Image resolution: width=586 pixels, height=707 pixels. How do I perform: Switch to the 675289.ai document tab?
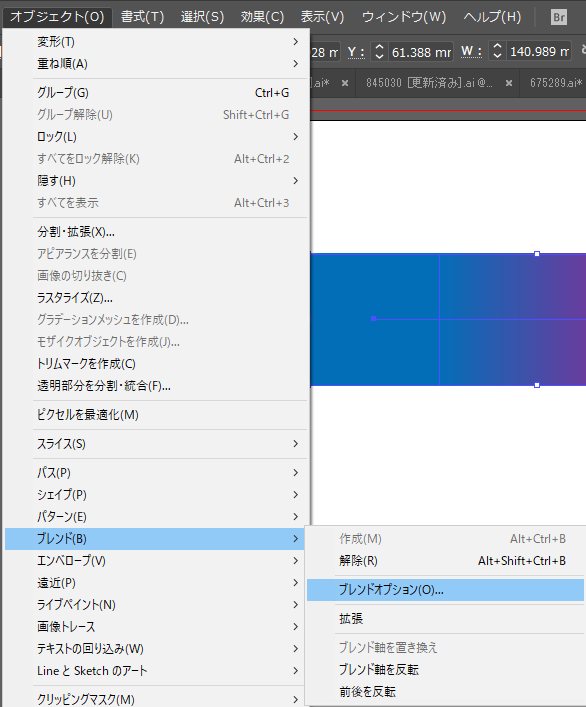tap(556, 83)
